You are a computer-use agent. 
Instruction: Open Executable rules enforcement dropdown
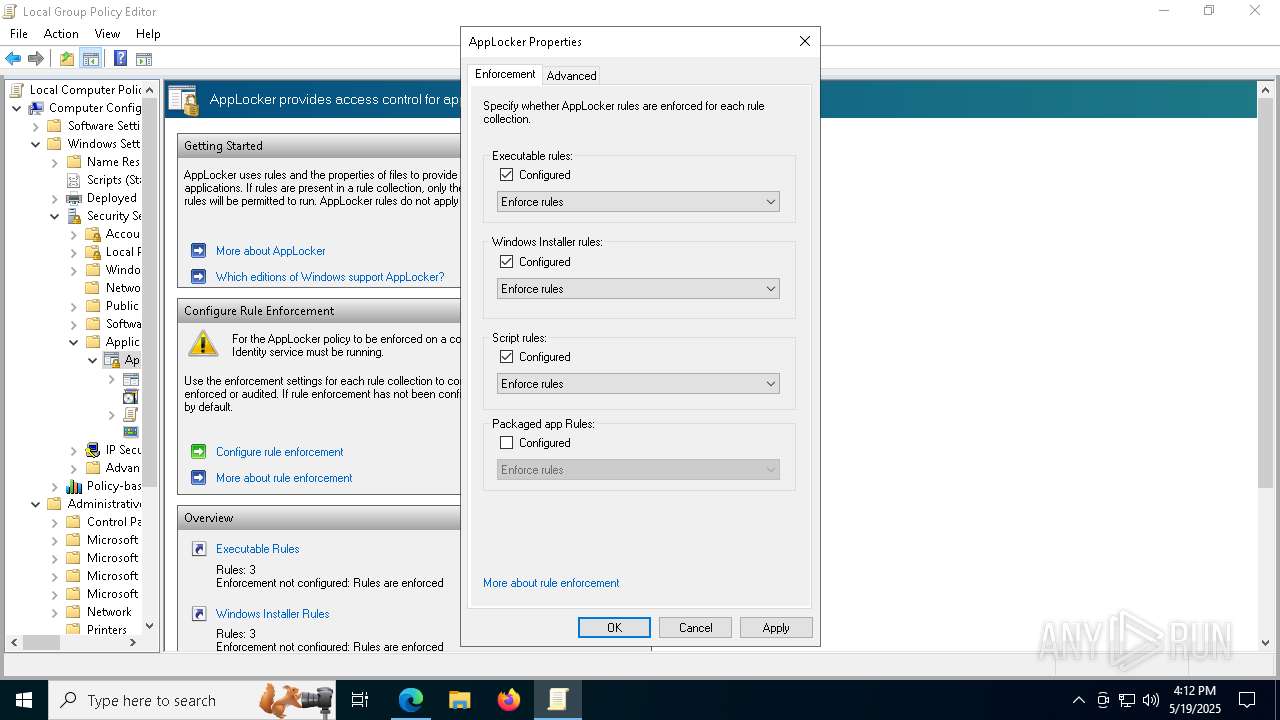(638, 202)
